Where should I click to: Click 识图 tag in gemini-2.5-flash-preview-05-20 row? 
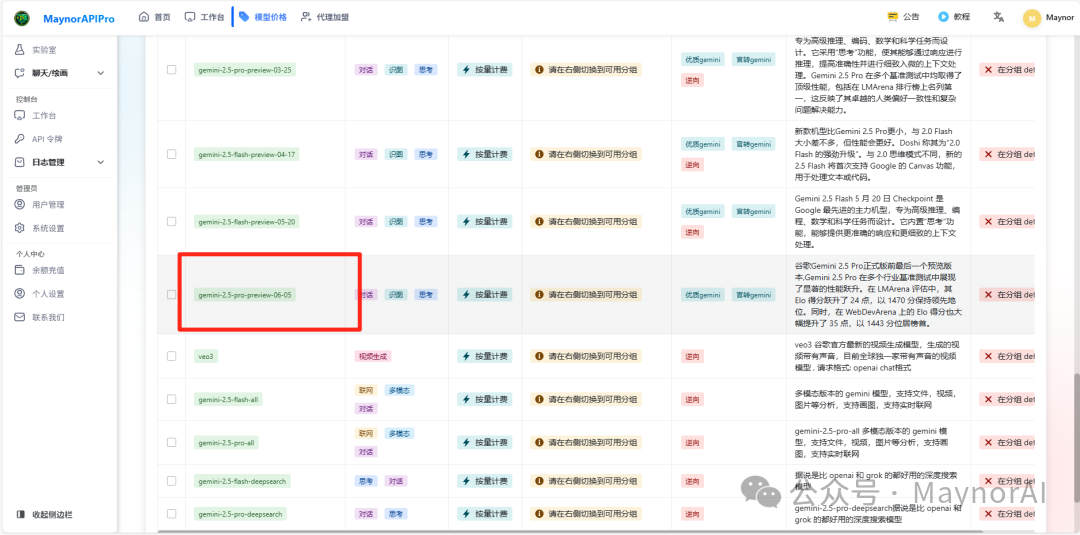point(395,222)
